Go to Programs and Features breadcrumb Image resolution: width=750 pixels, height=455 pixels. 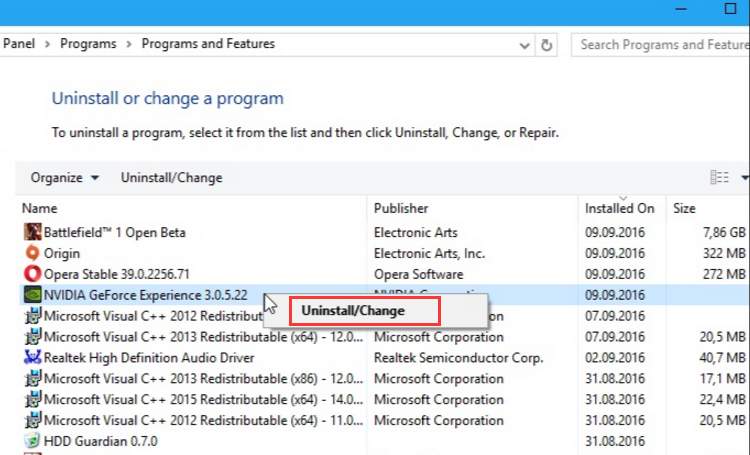tap(208, 44)
